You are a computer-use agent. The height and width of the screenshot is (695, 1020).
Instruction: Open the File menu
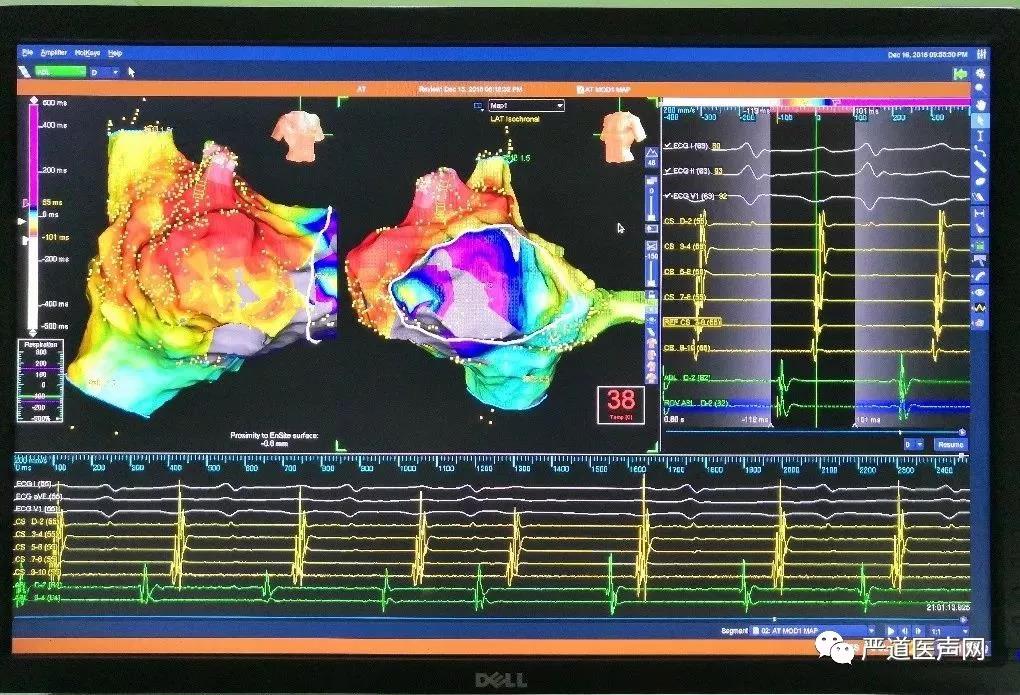click(x=27, y=52)
